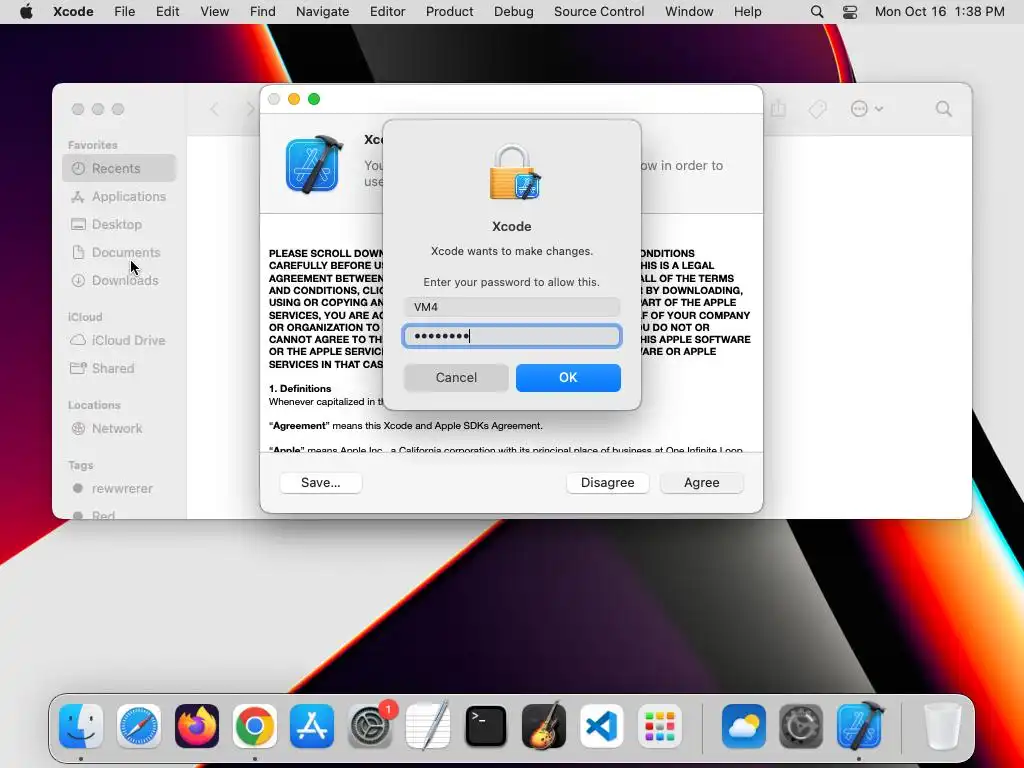The image size is (1024, 768).
Task: Open the Navigate menu
Action: 323,12
